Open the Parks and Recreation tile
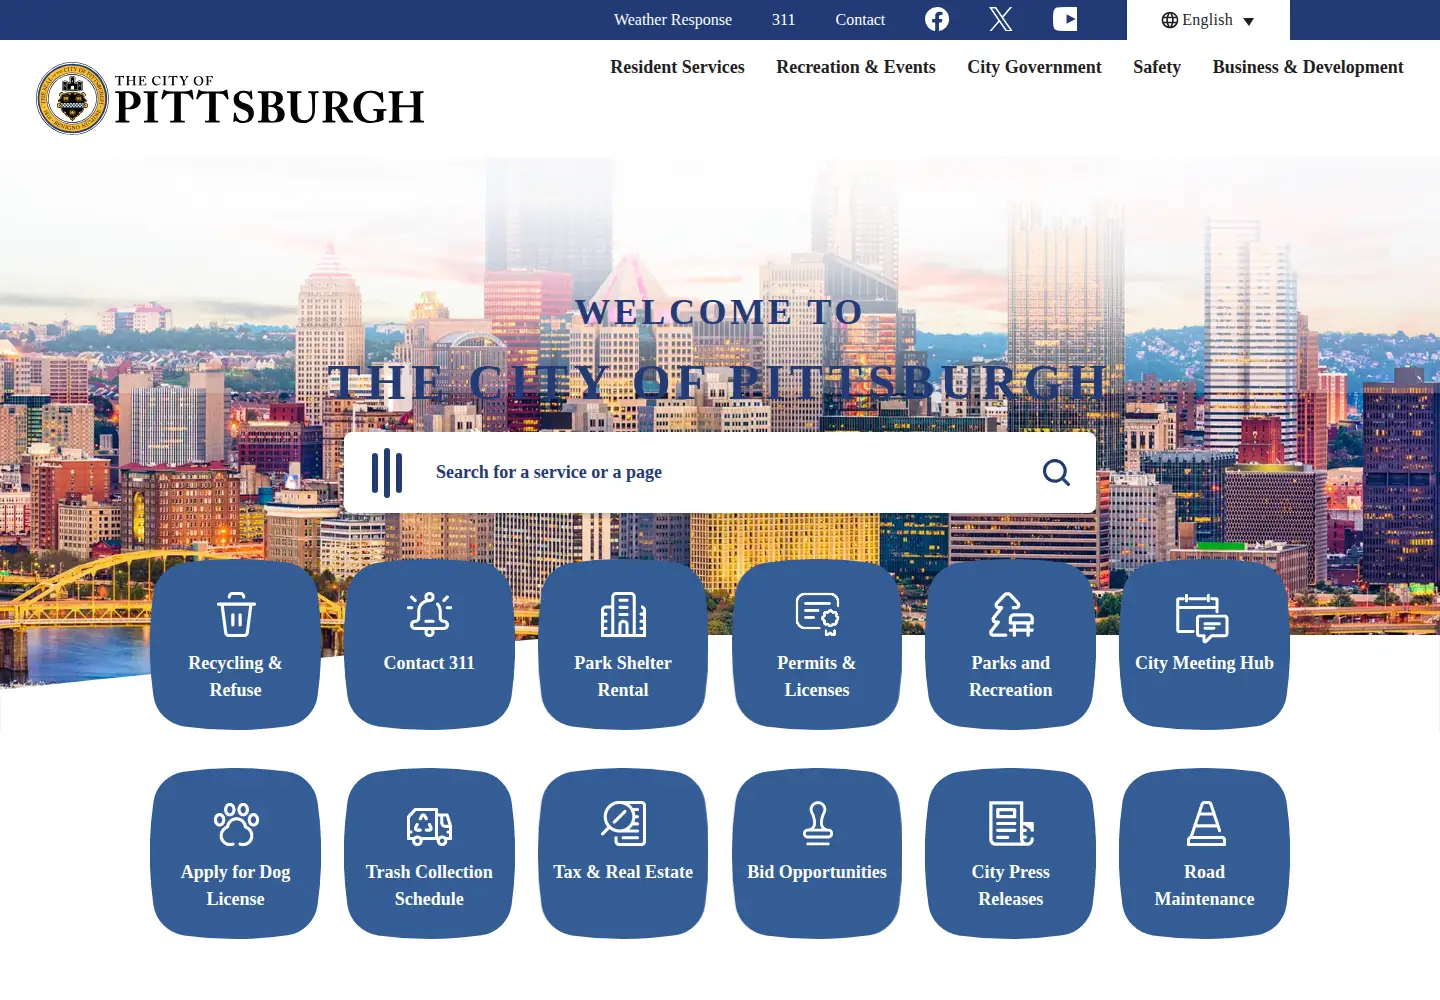Viewport: 1440px width, 1000px height. pos(1010,644)
